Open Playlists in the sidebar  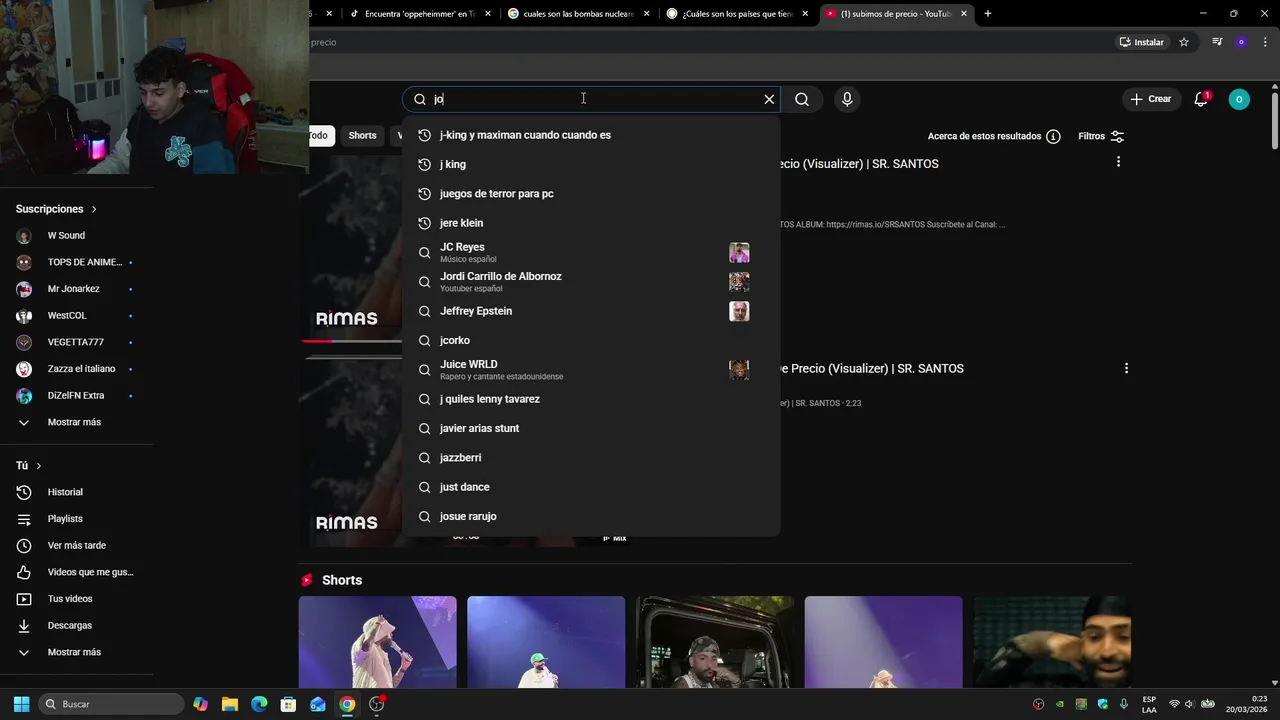click(76, 519)
